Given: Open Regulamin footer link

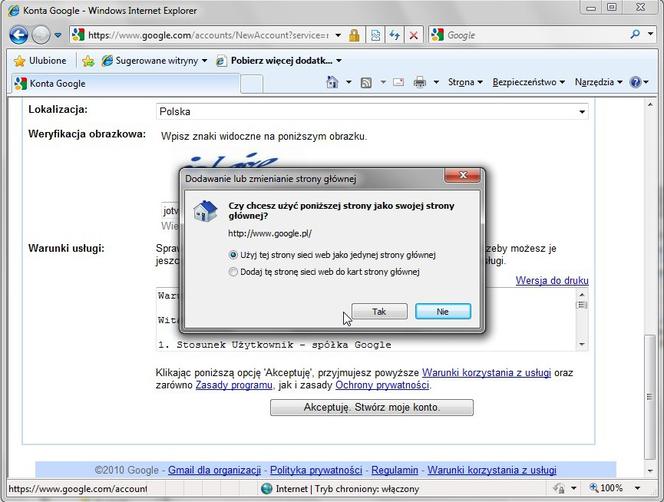Looking at the screenshot, I should coord(395,470).
